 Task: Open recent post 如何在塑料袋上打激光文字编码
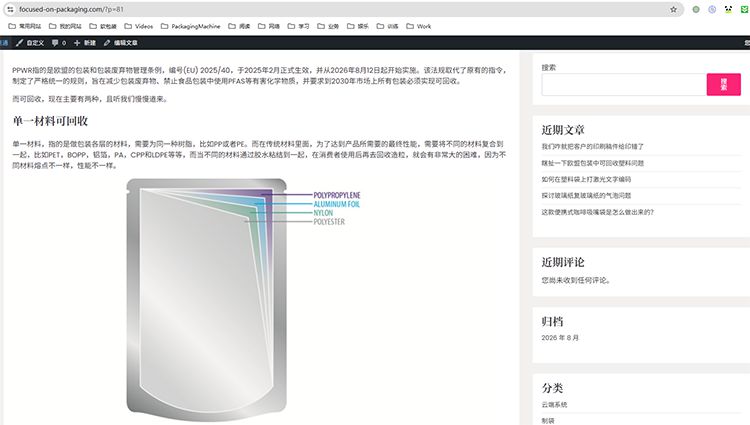pyautogui.click(x=586, y=179)
